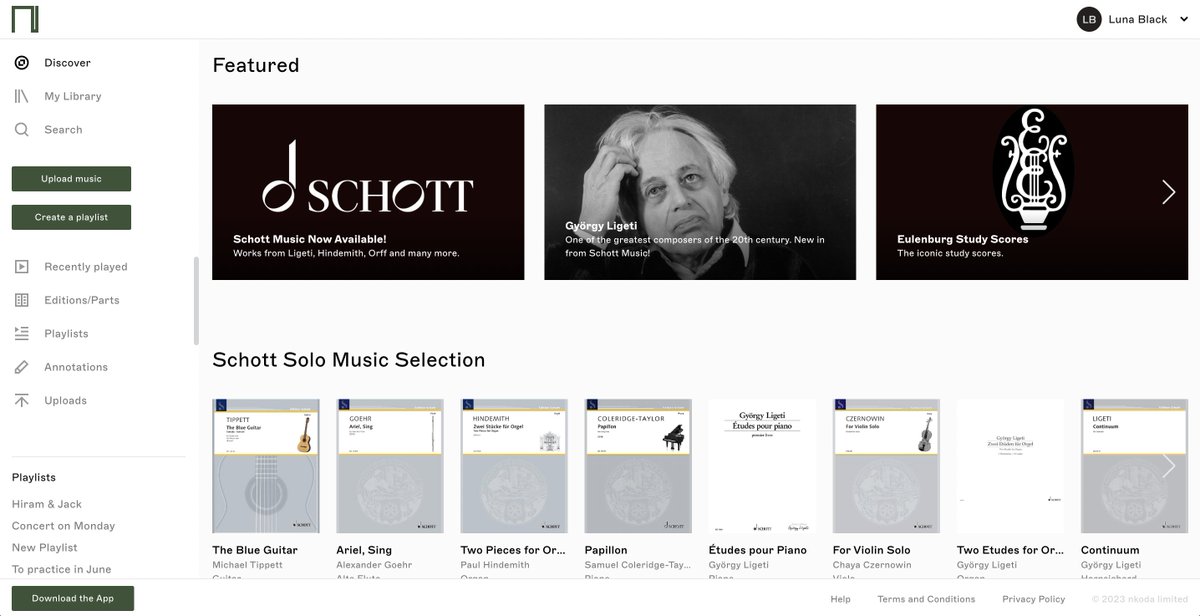Open the Playlists sidebar item
This screenshot has width=1200, height=616.
point(66,333)
